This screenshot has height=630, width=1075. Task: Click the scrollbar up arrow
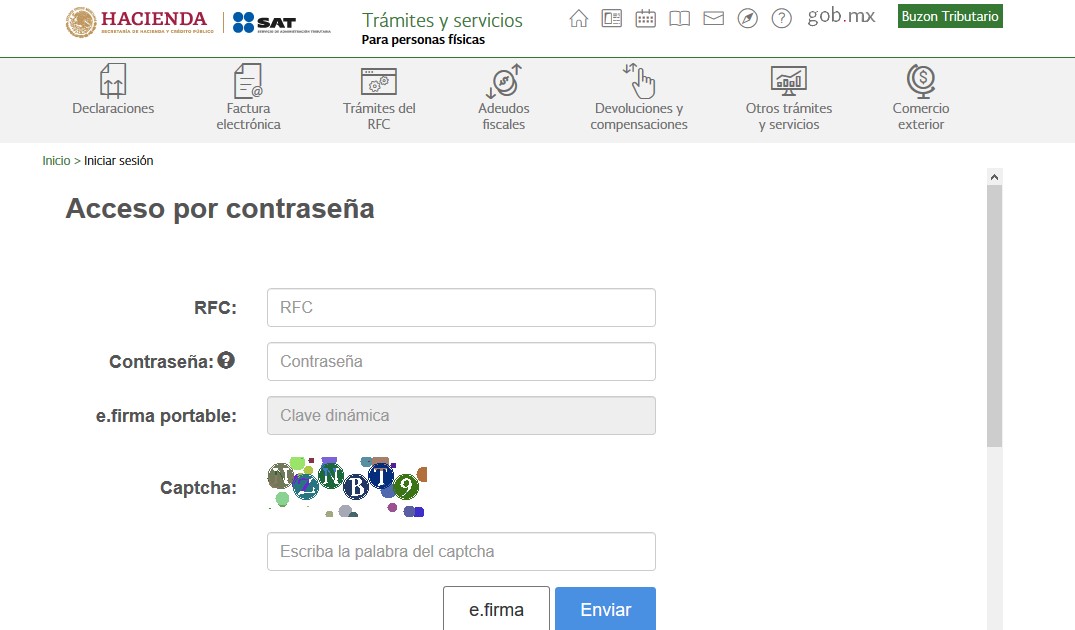tap(995, 177)
